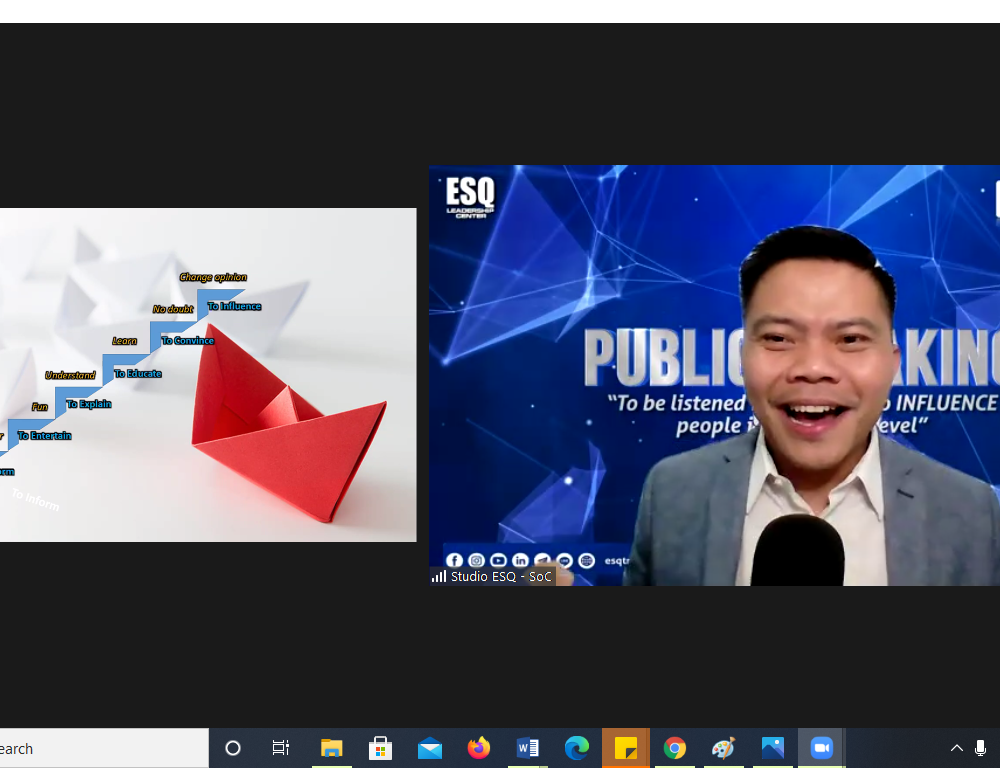
Task: Select the shared paper boat slide
Action: coord(207,375)
